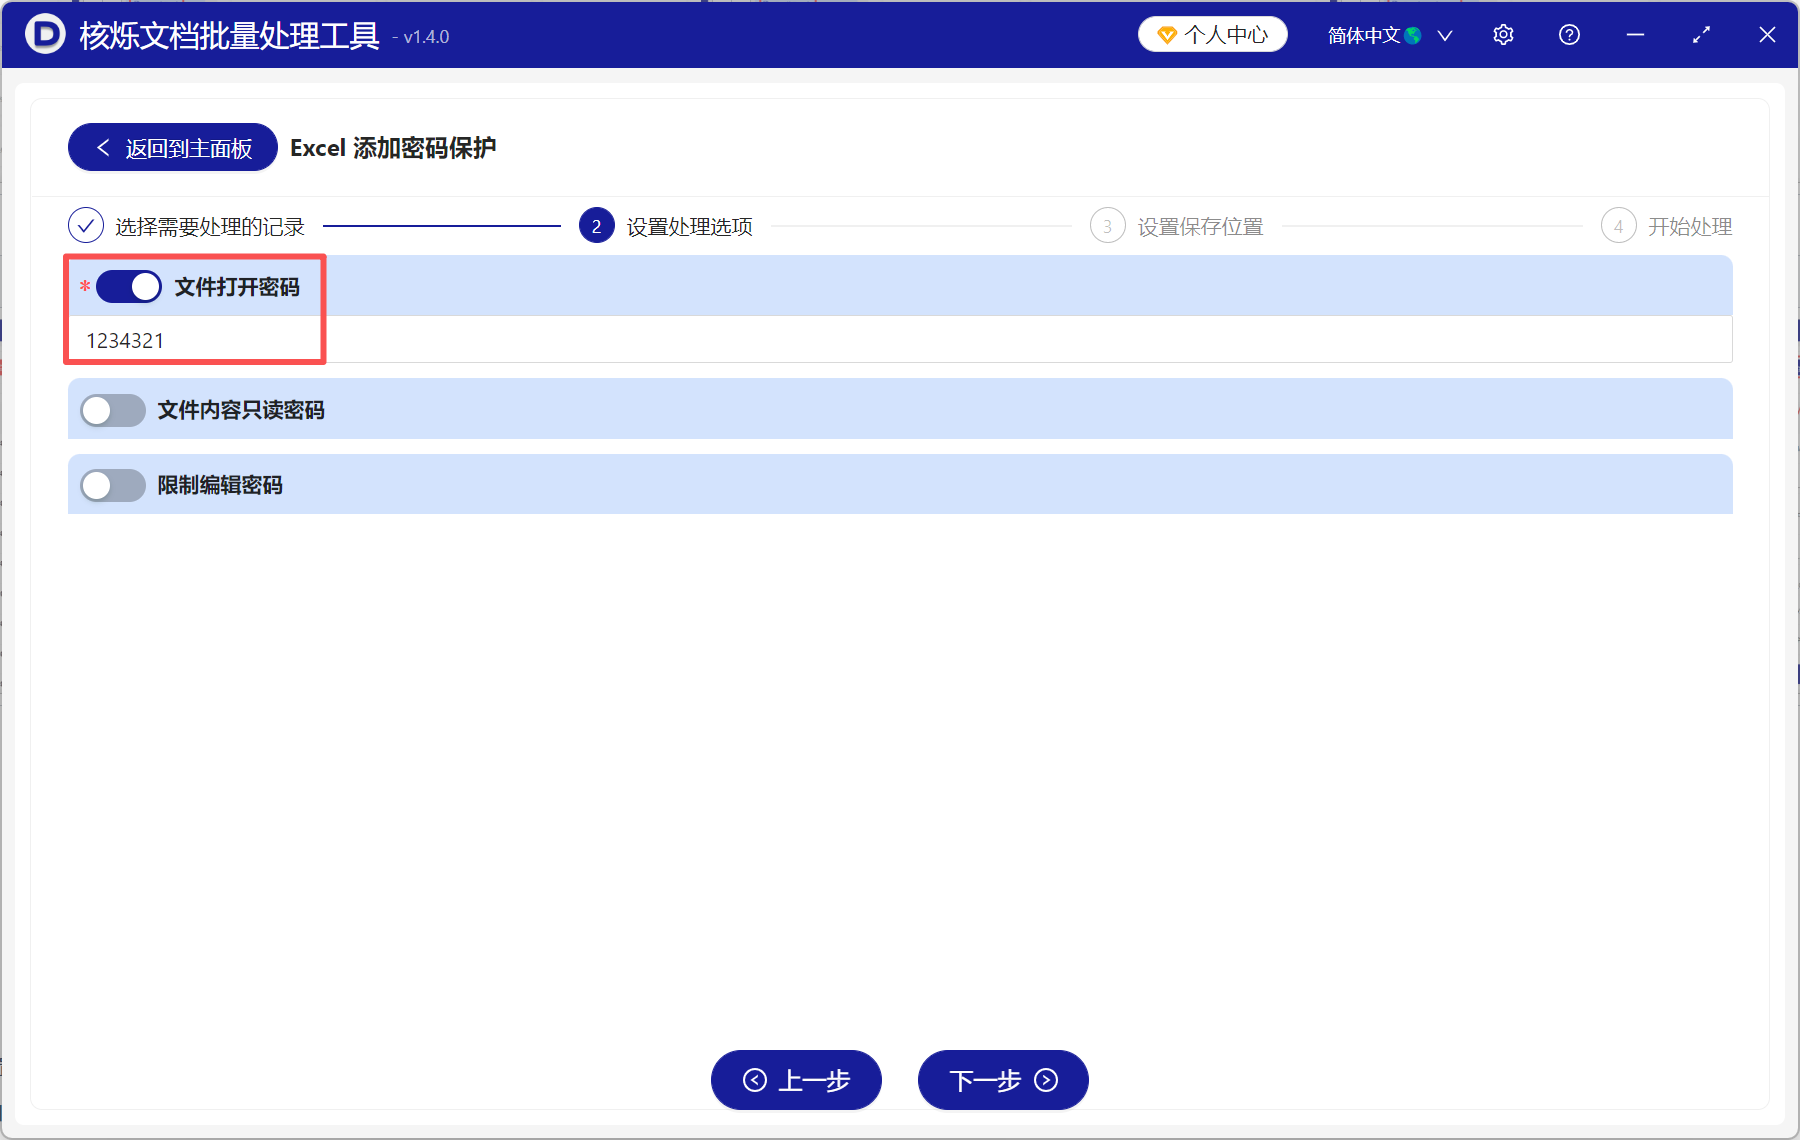Screen dimensions: 1800x1140
Task: Click step 2 circle icon 设置处理选项
Action: point(596,225)
